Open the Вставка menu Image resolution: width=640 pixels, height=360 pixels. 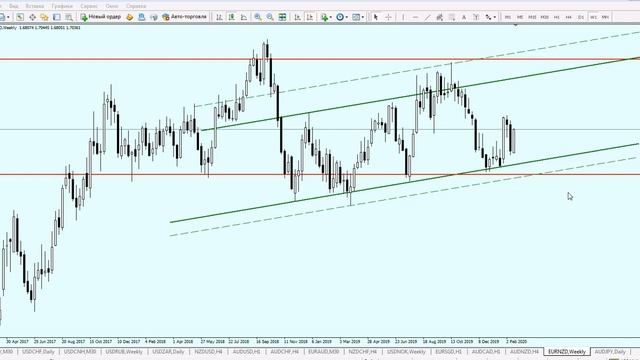[35, 6]
